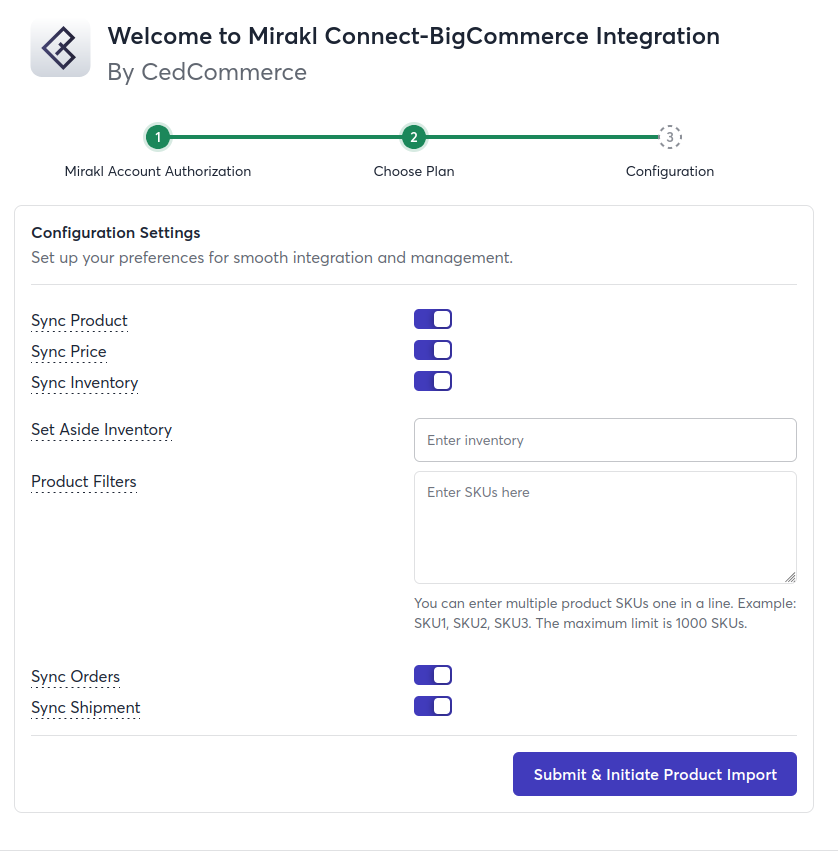Go to the Choose Plan step label
The width and height of the screenshot is (838, 863).
414,171
